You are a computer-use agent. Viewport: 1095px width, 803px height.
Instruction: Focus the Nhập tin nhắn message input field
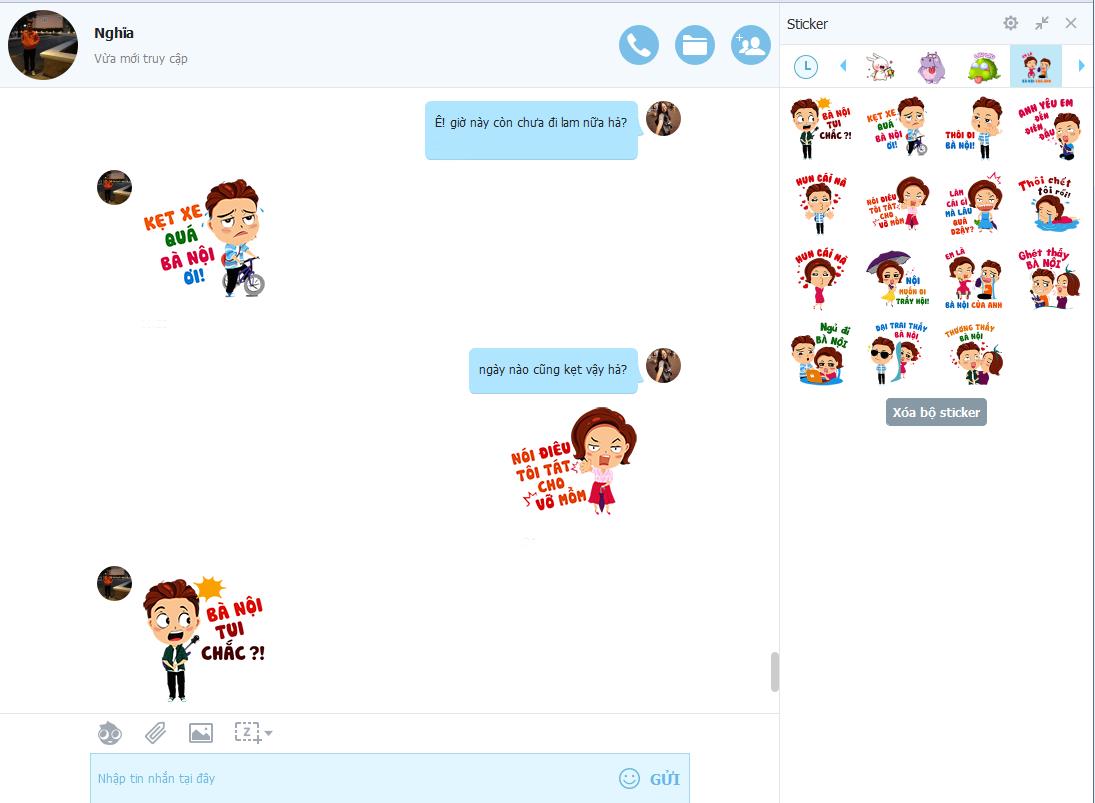[350, 778]
